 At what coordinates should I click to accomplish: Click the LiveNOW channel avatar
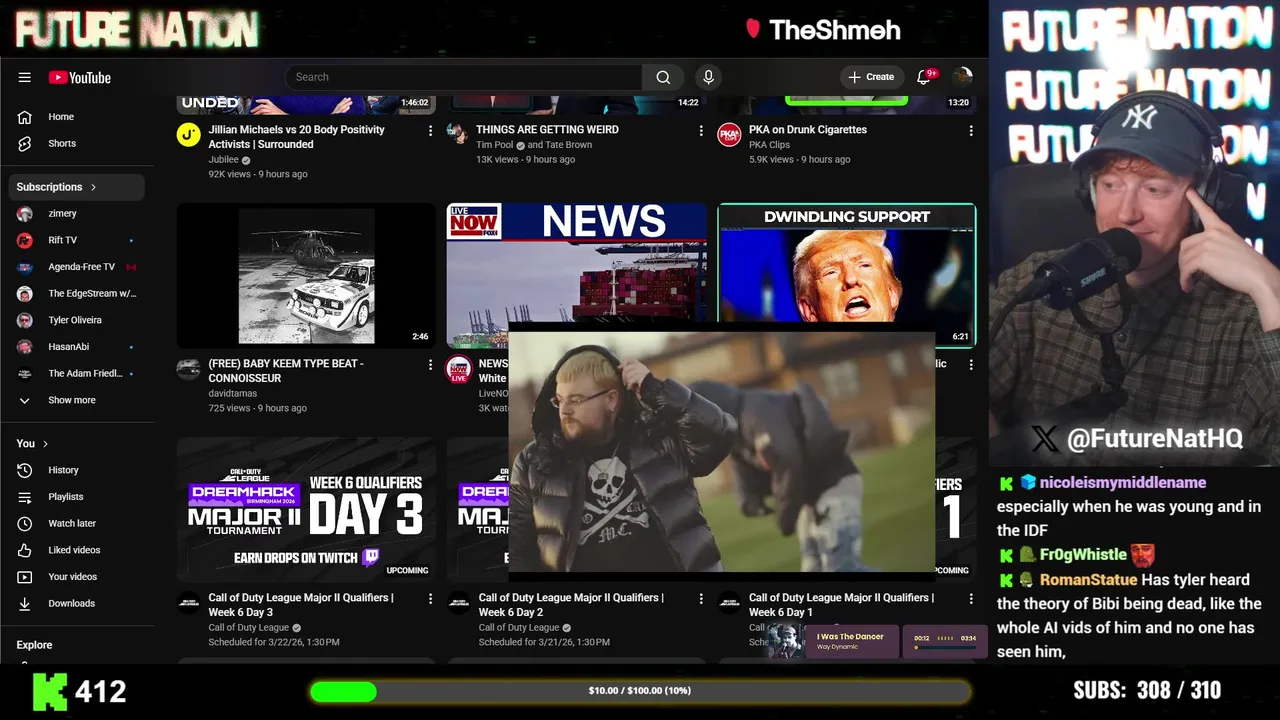[459, 368]
